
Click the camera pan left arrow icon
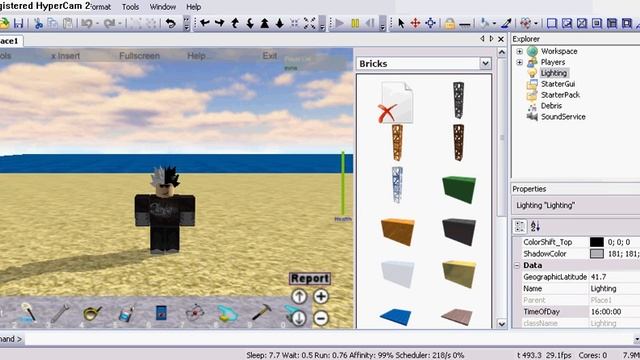coord(205,23)
